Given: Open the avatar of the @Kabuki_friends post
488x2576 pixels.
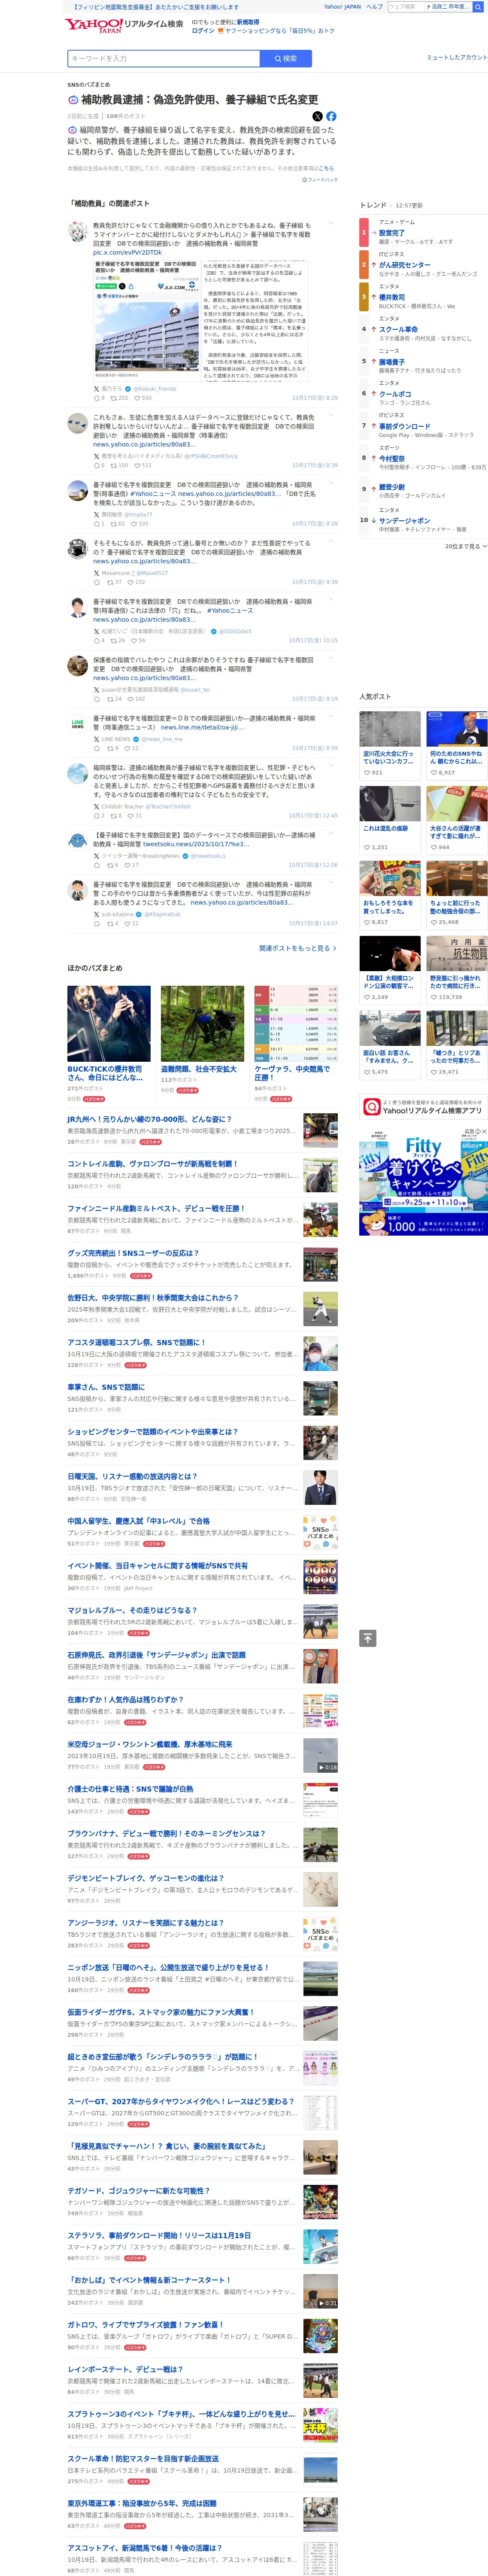Looking at the screenshot, I should click(77, 232).
